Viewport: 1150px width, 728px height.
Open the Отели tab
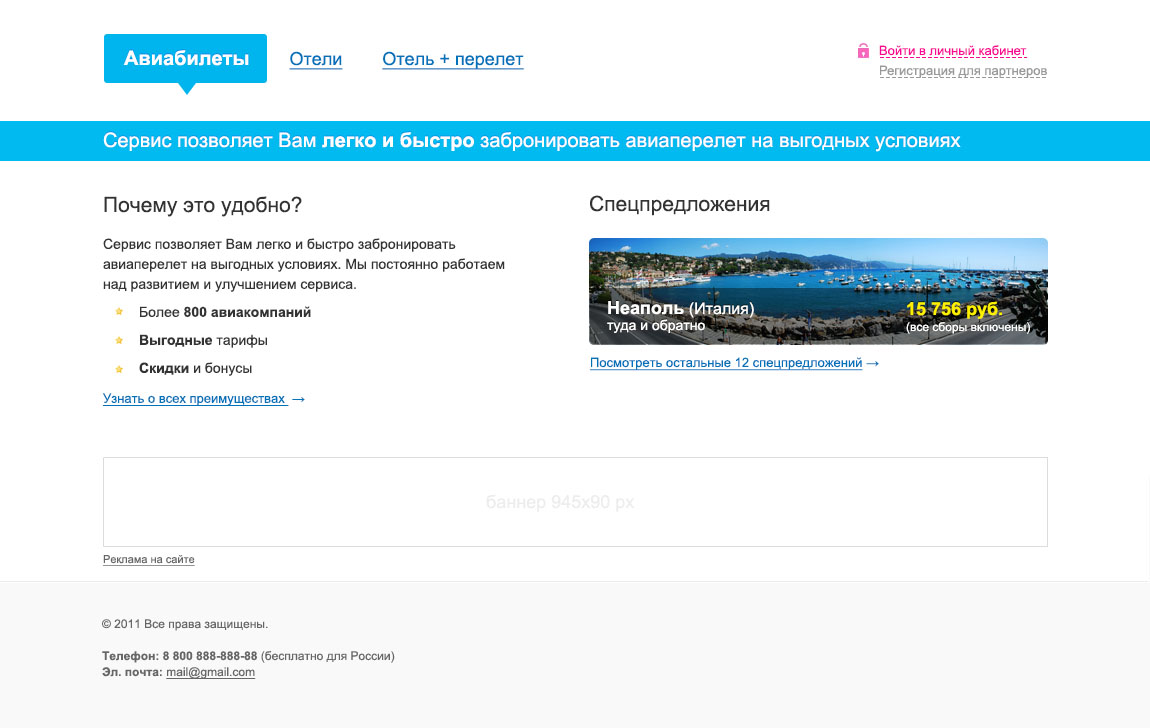tap(316, 59)
